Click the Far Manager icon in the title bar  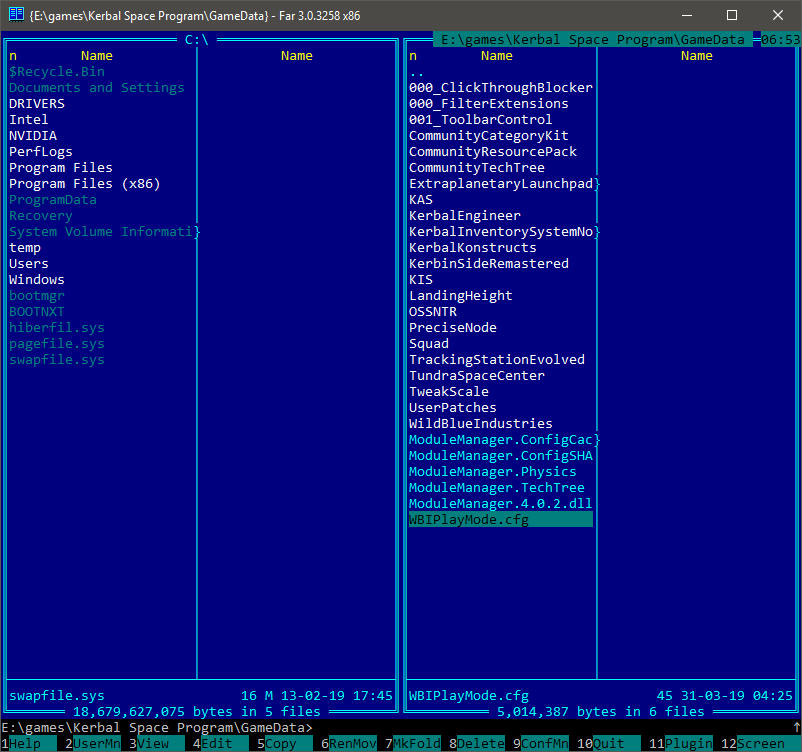point(16,15)
